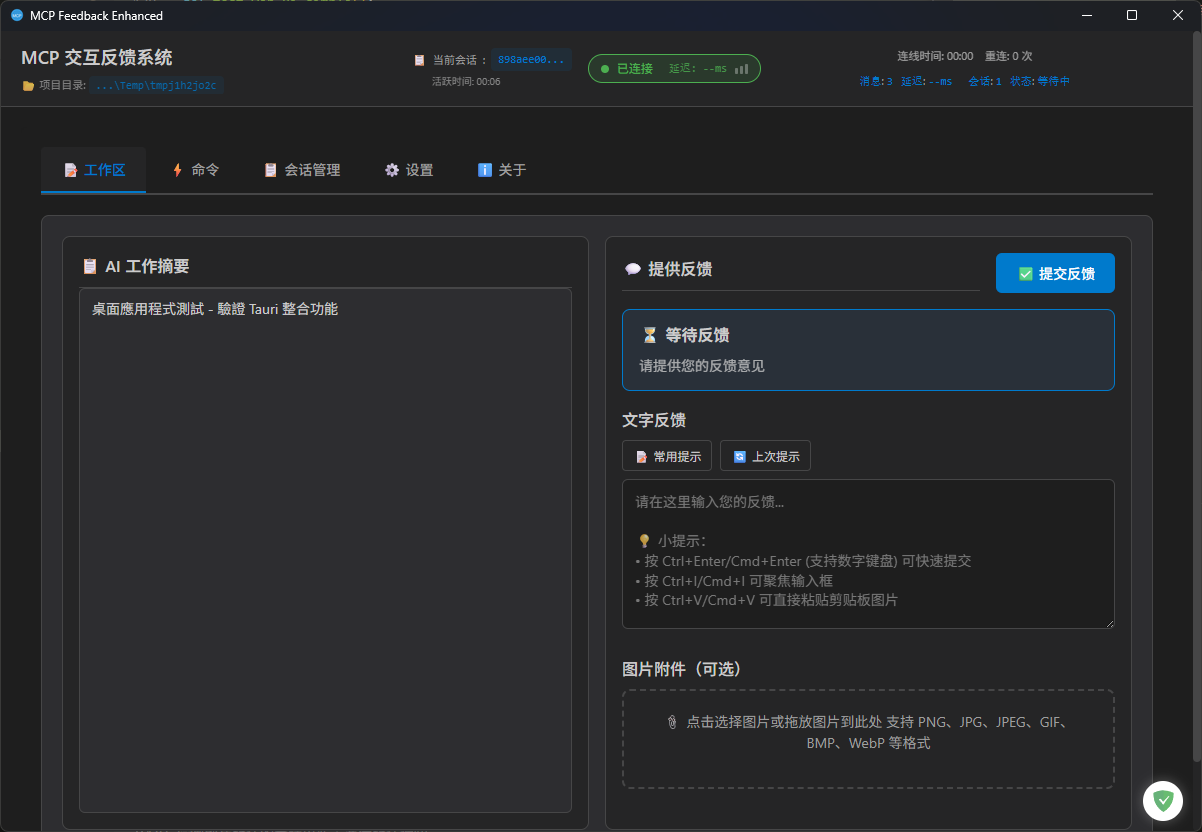Click the 活跃时间: 00:06 text
1202x832 pixels.
[466, 81]
